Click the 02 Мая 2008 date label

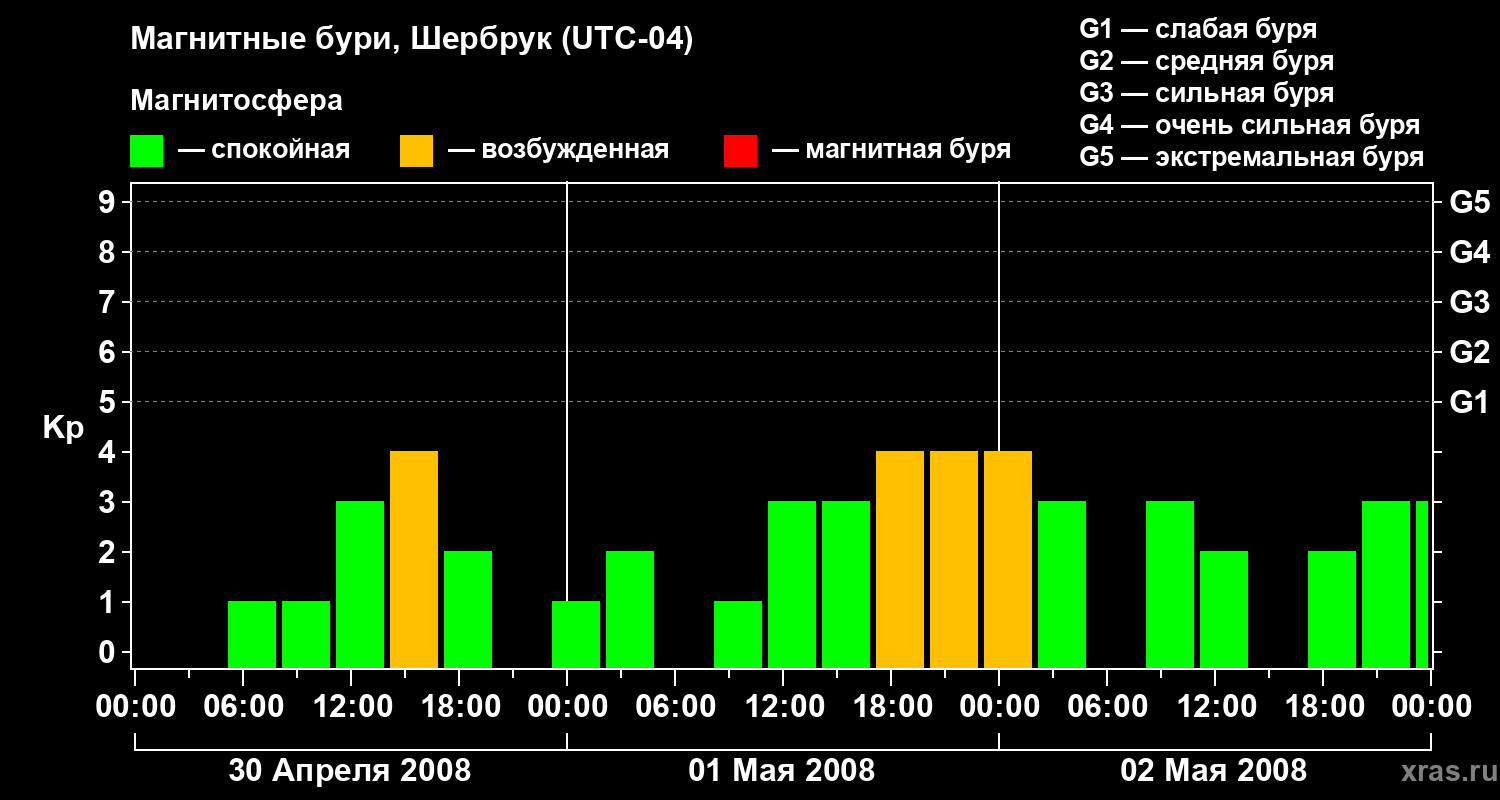click(x=1213, y=771)
